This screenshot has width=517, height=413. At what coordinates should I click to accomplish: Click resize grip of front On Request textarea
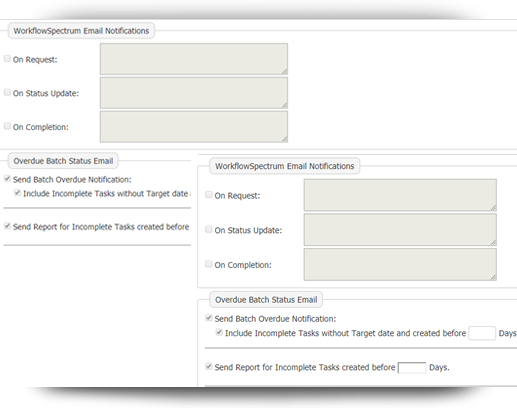pos(493,208)
